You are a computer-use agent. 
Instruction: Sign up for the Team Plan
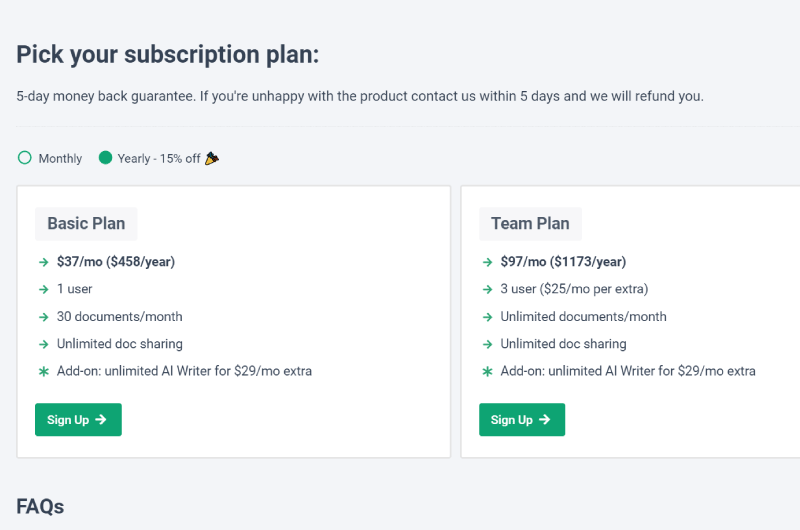(521, 419)
